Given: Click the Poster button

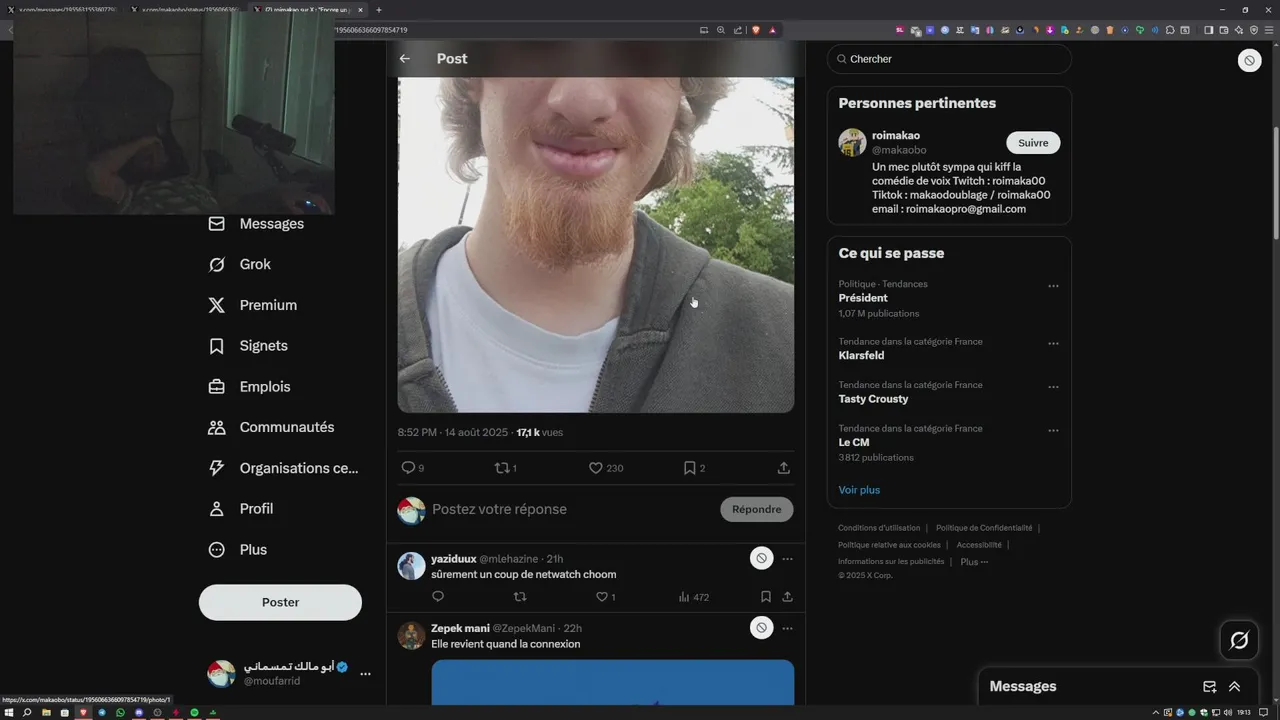Looking at the screenshot, I should click(x=280, y=602).
